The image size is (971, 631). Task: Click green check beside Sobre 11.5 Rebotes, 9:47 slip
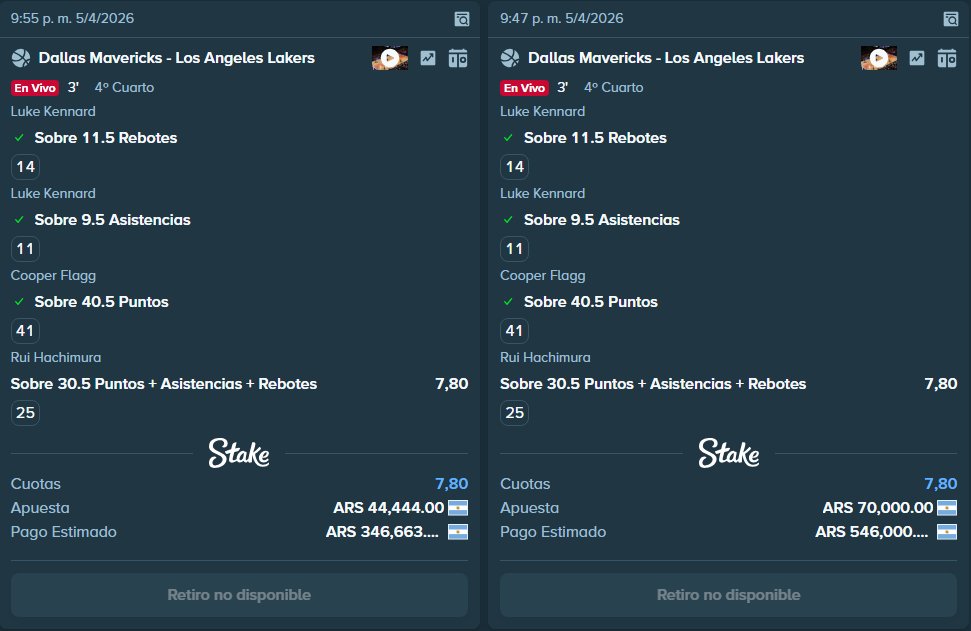[x=508, y=137]
